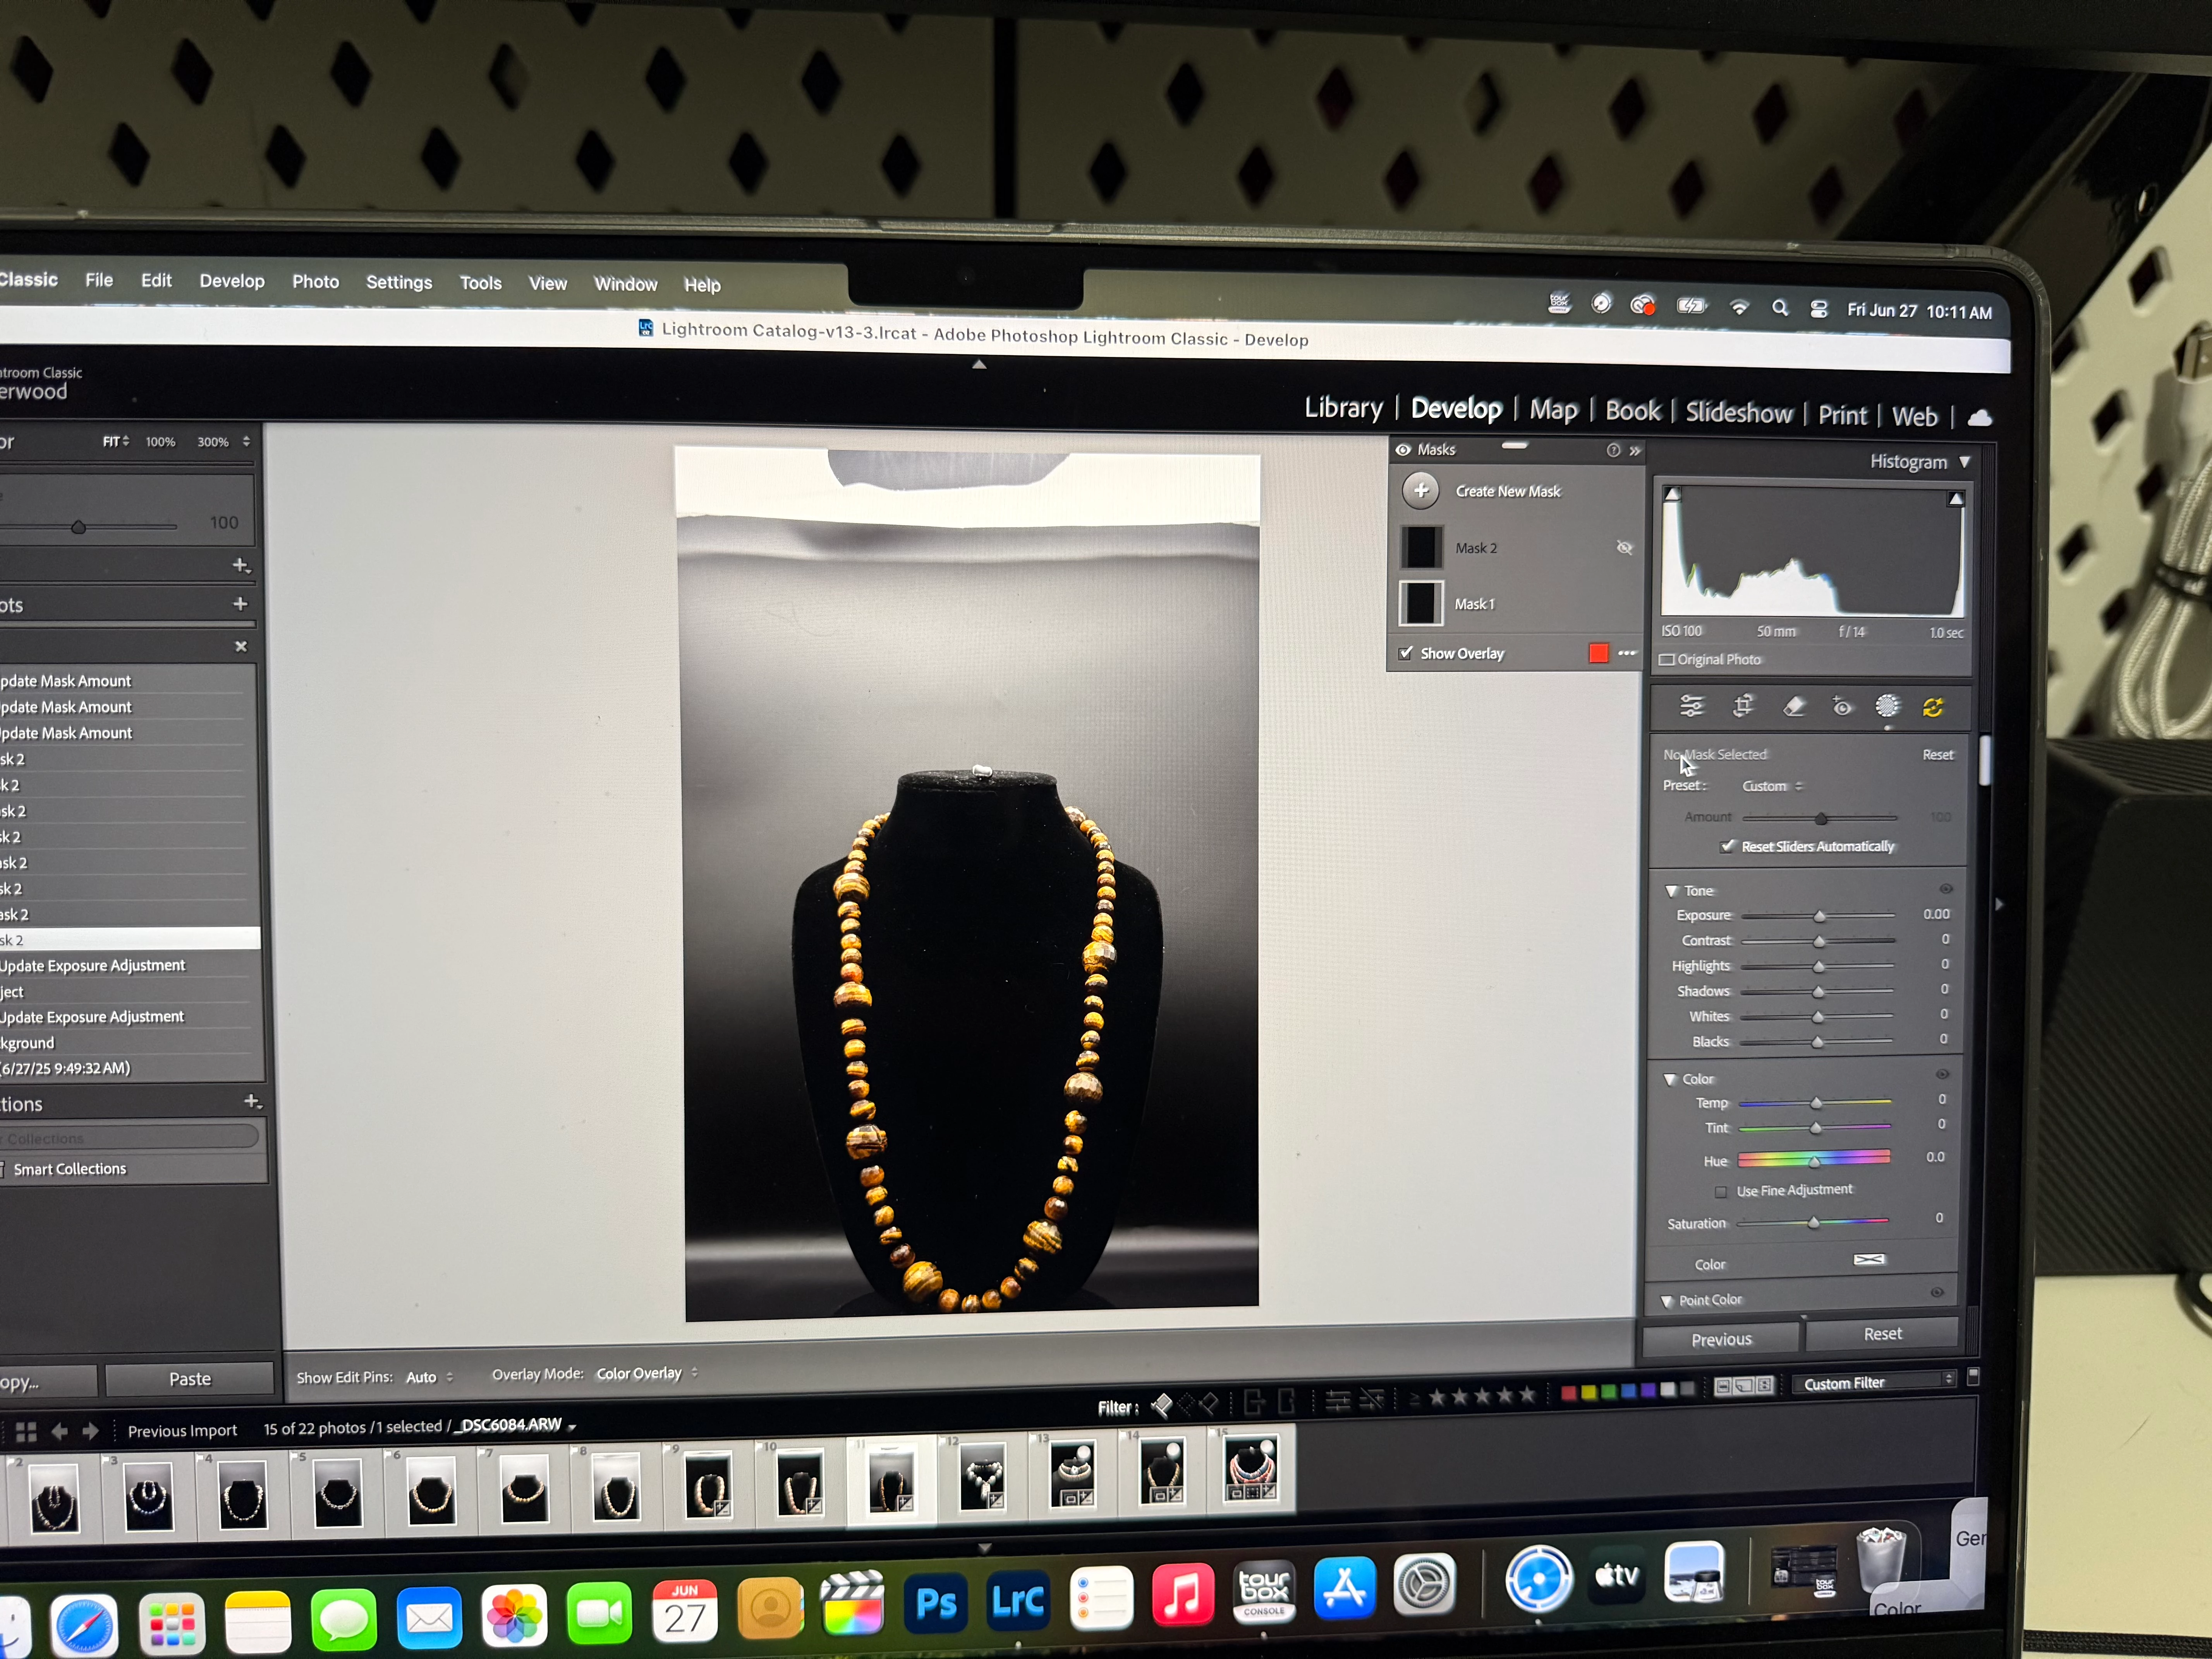Open the Masking tool icon
Viewport: 2212px width, 1659px height.
click(1887, 706)
